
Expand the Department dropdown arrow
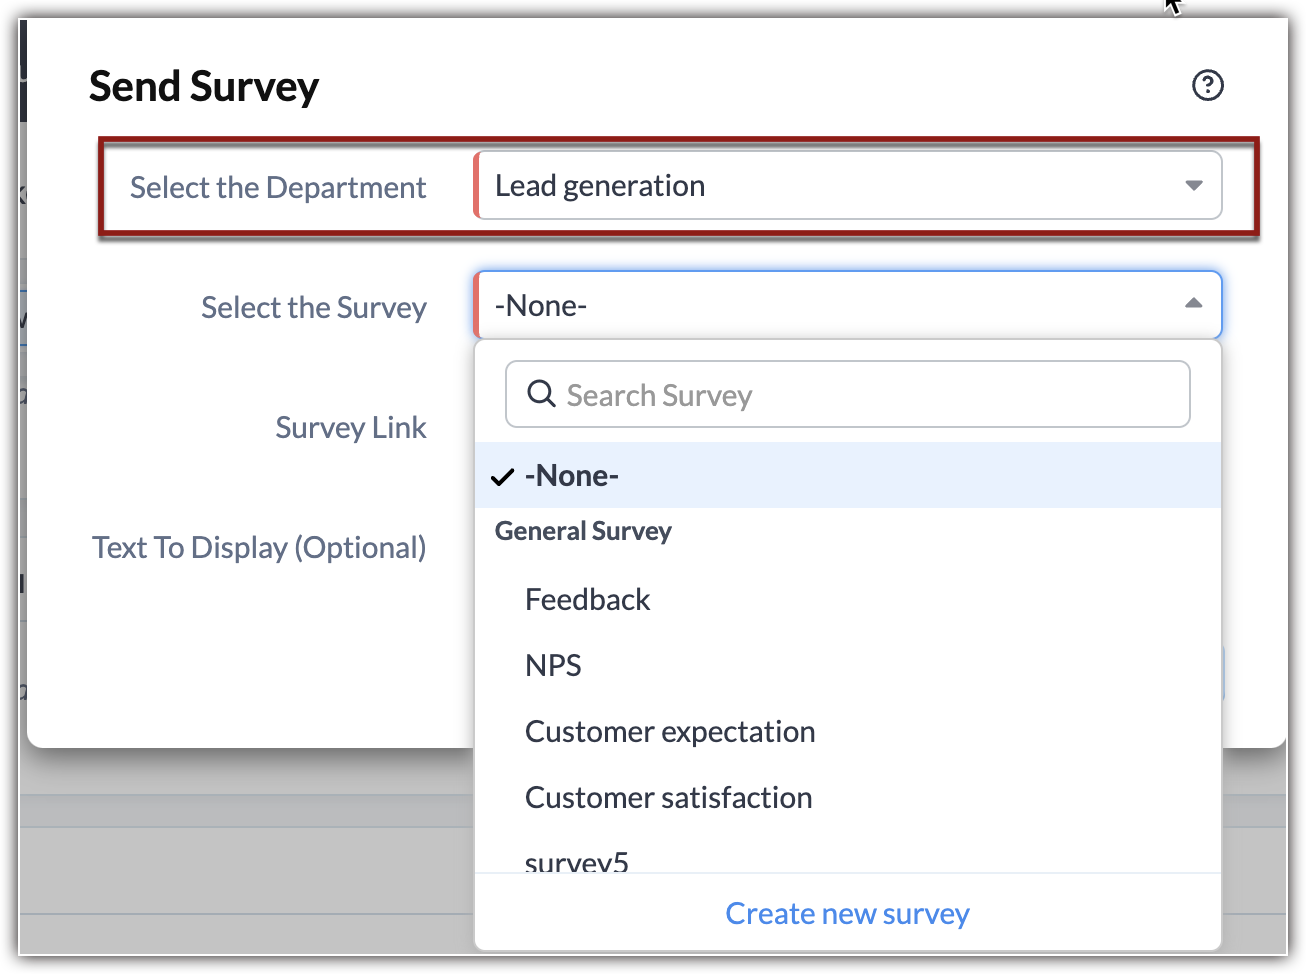click(x=1193, y=186)
